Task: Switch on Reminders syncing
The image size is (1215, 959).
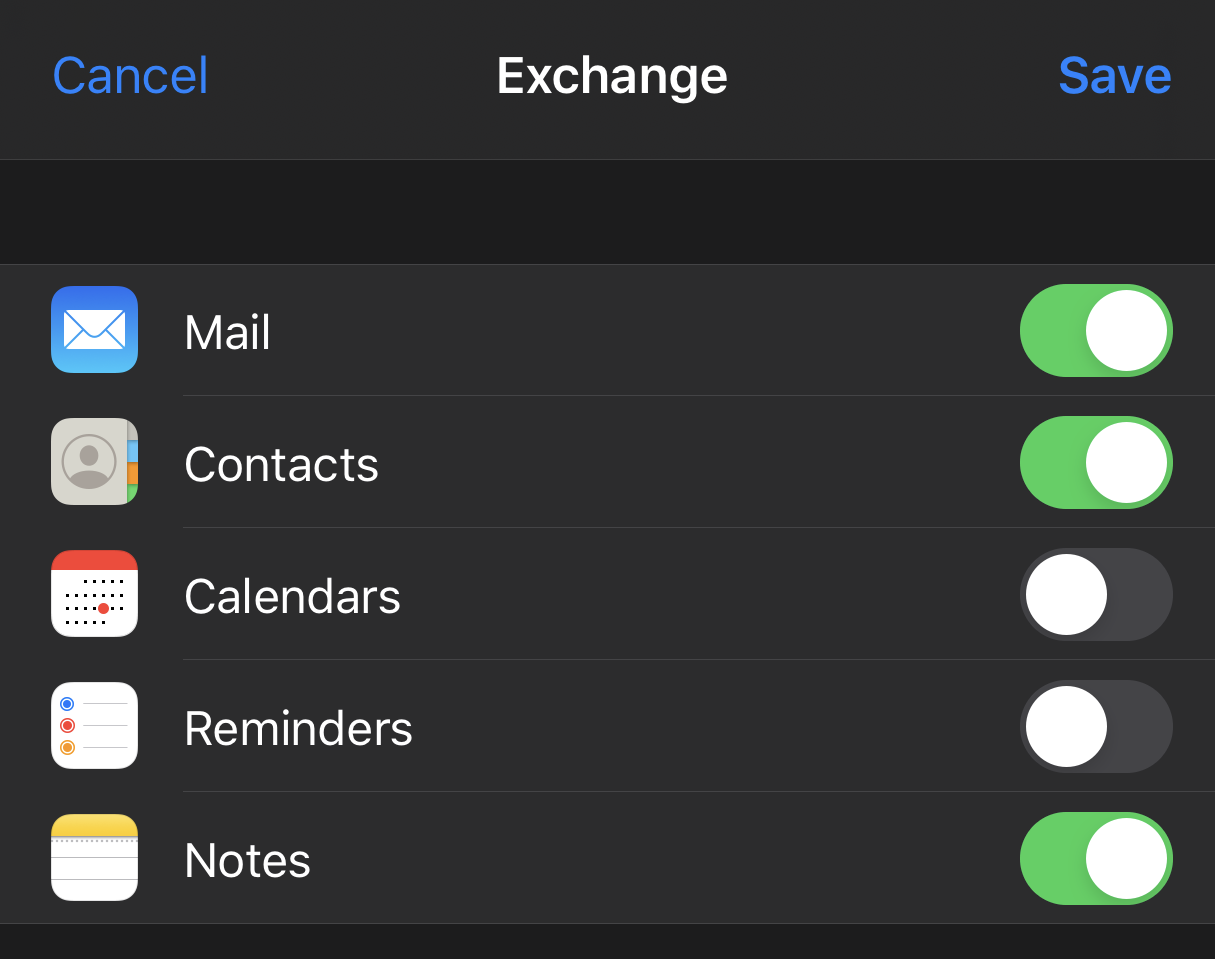Action: coord(1096,726)
